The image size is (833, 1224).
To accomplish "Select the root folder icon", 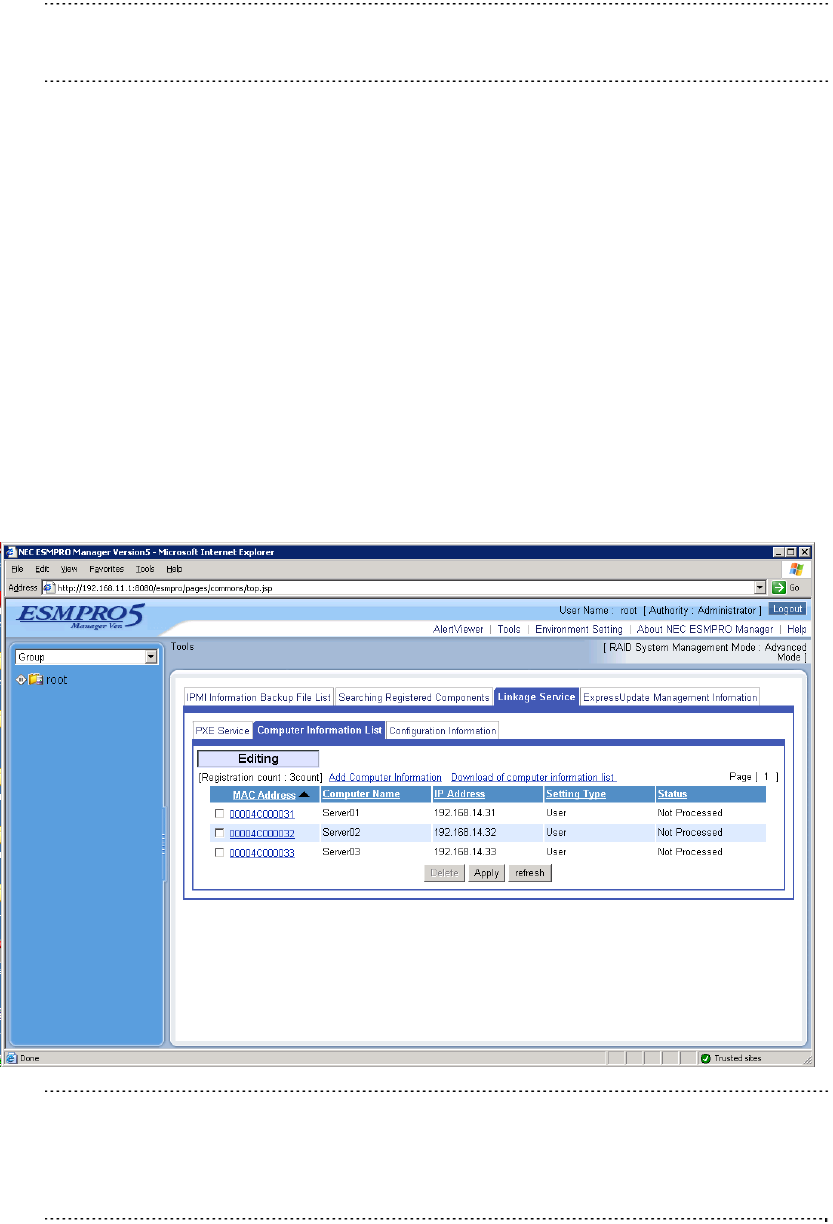I will [35, 680].
